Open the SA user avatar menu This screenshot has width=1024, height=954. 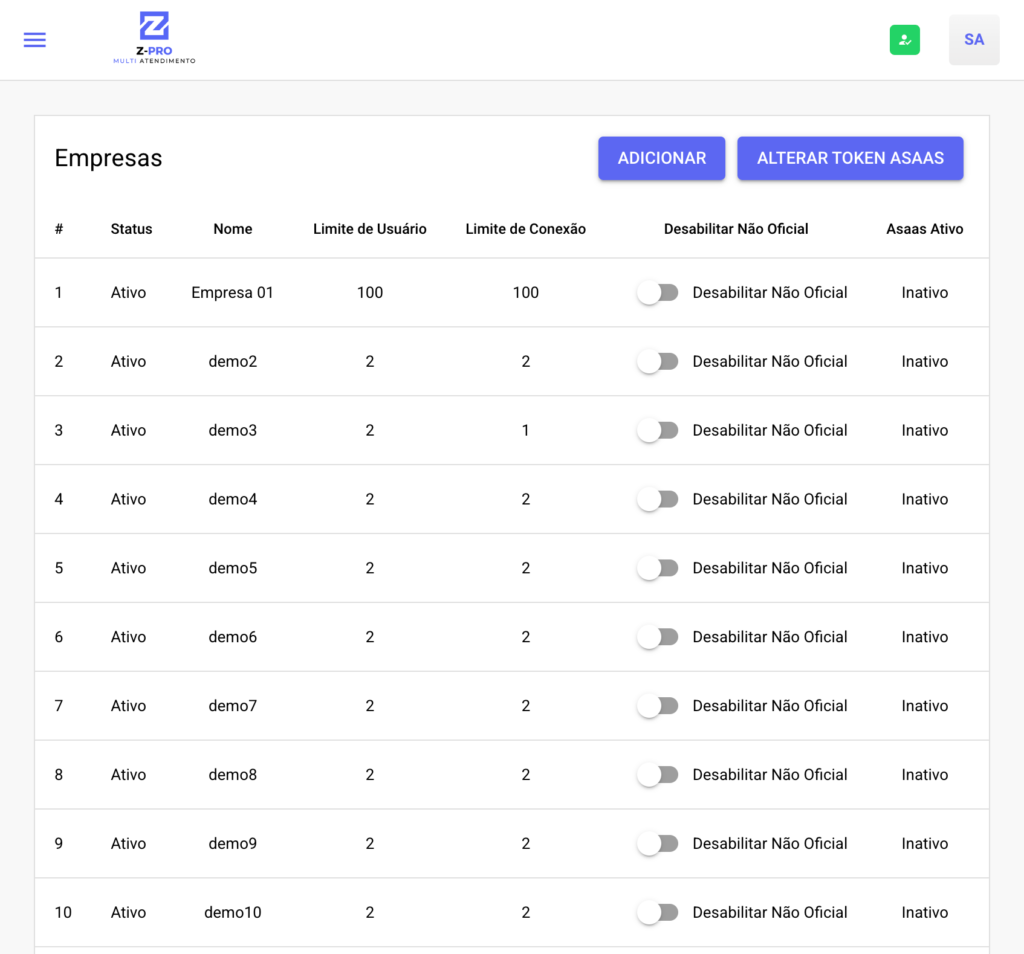[x=973, y=40]
